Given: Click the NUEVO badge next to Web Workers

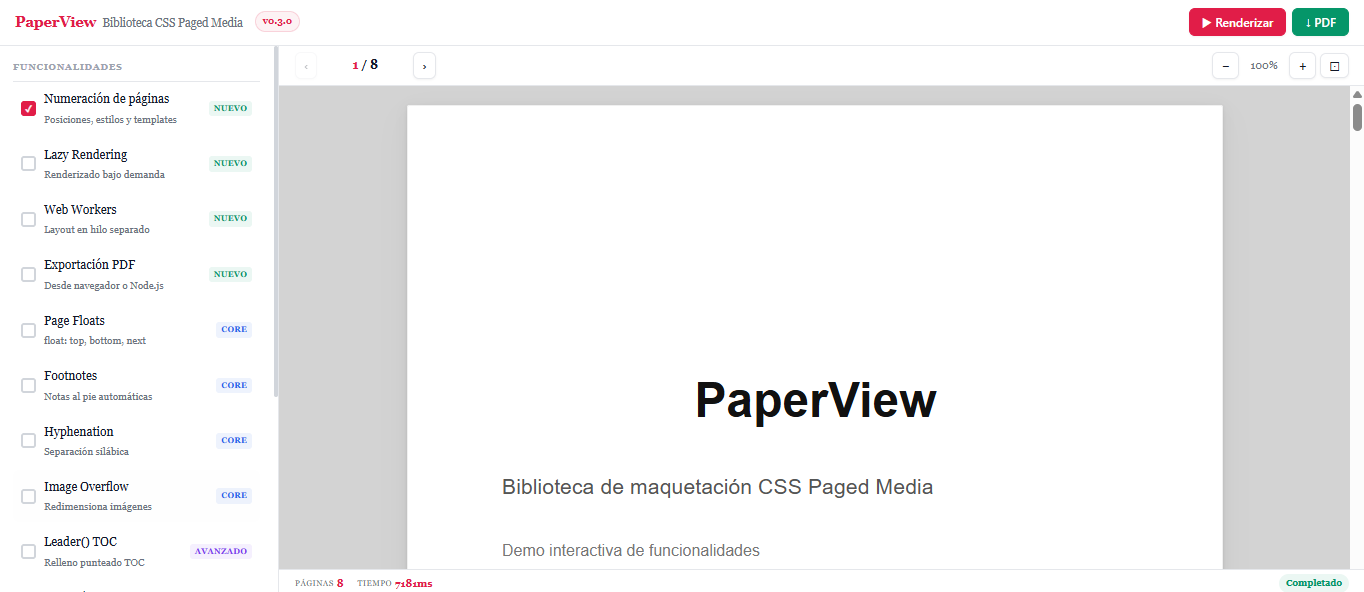Looking at the screenshot, I should tap(230, 218).
